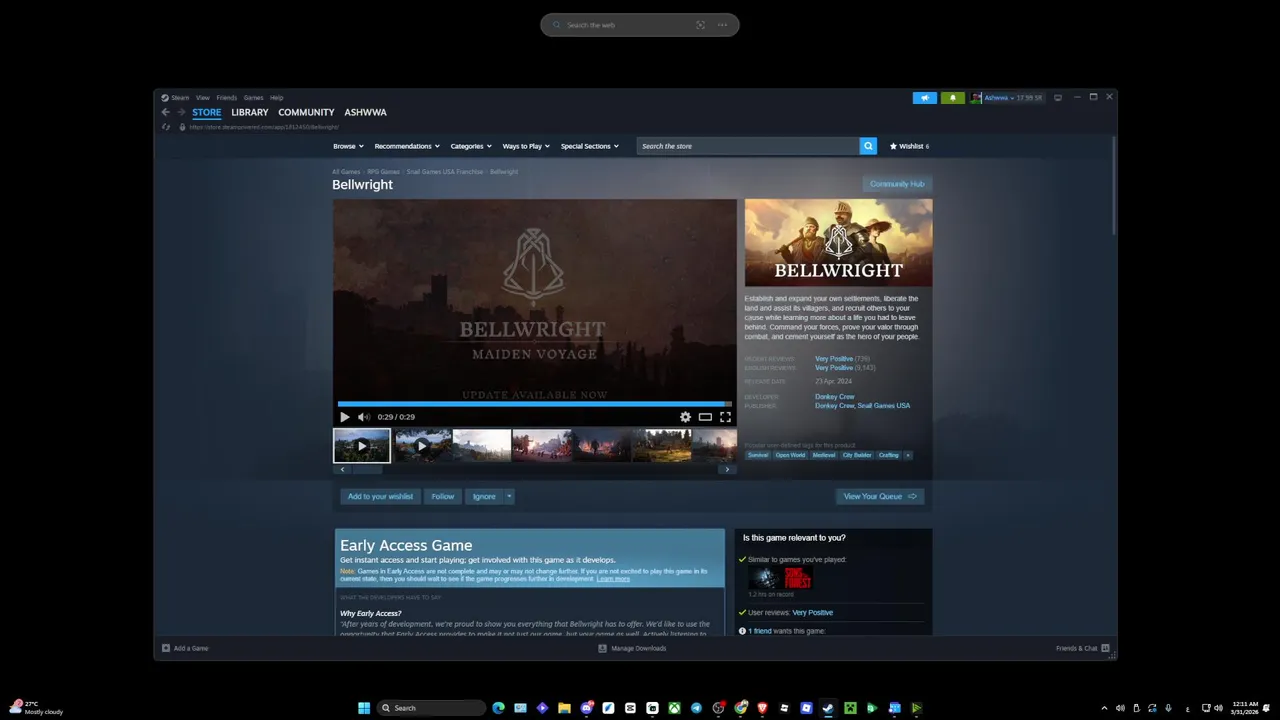Click the All Games breadcrumb
1280x720 pixels.
[x=346, y=172]
